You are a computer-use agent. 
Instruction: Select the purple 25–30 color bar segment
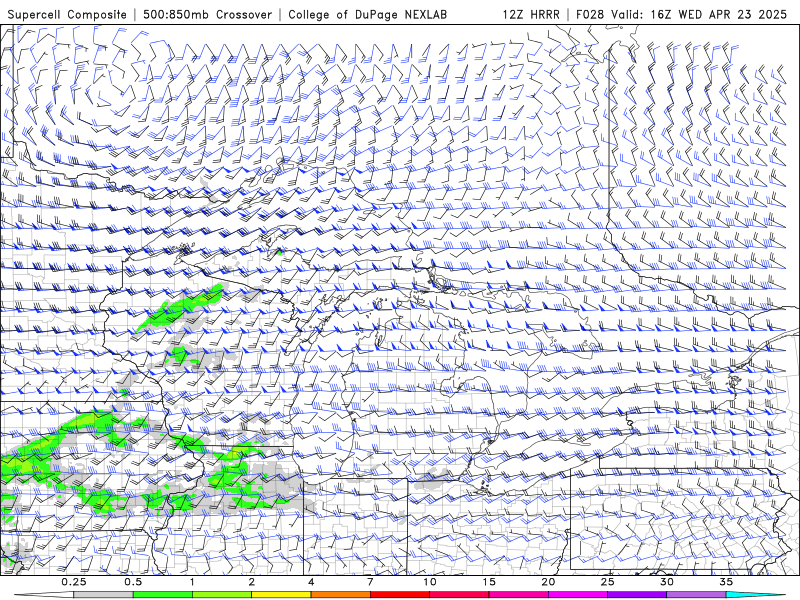click(x=637, y=595)
